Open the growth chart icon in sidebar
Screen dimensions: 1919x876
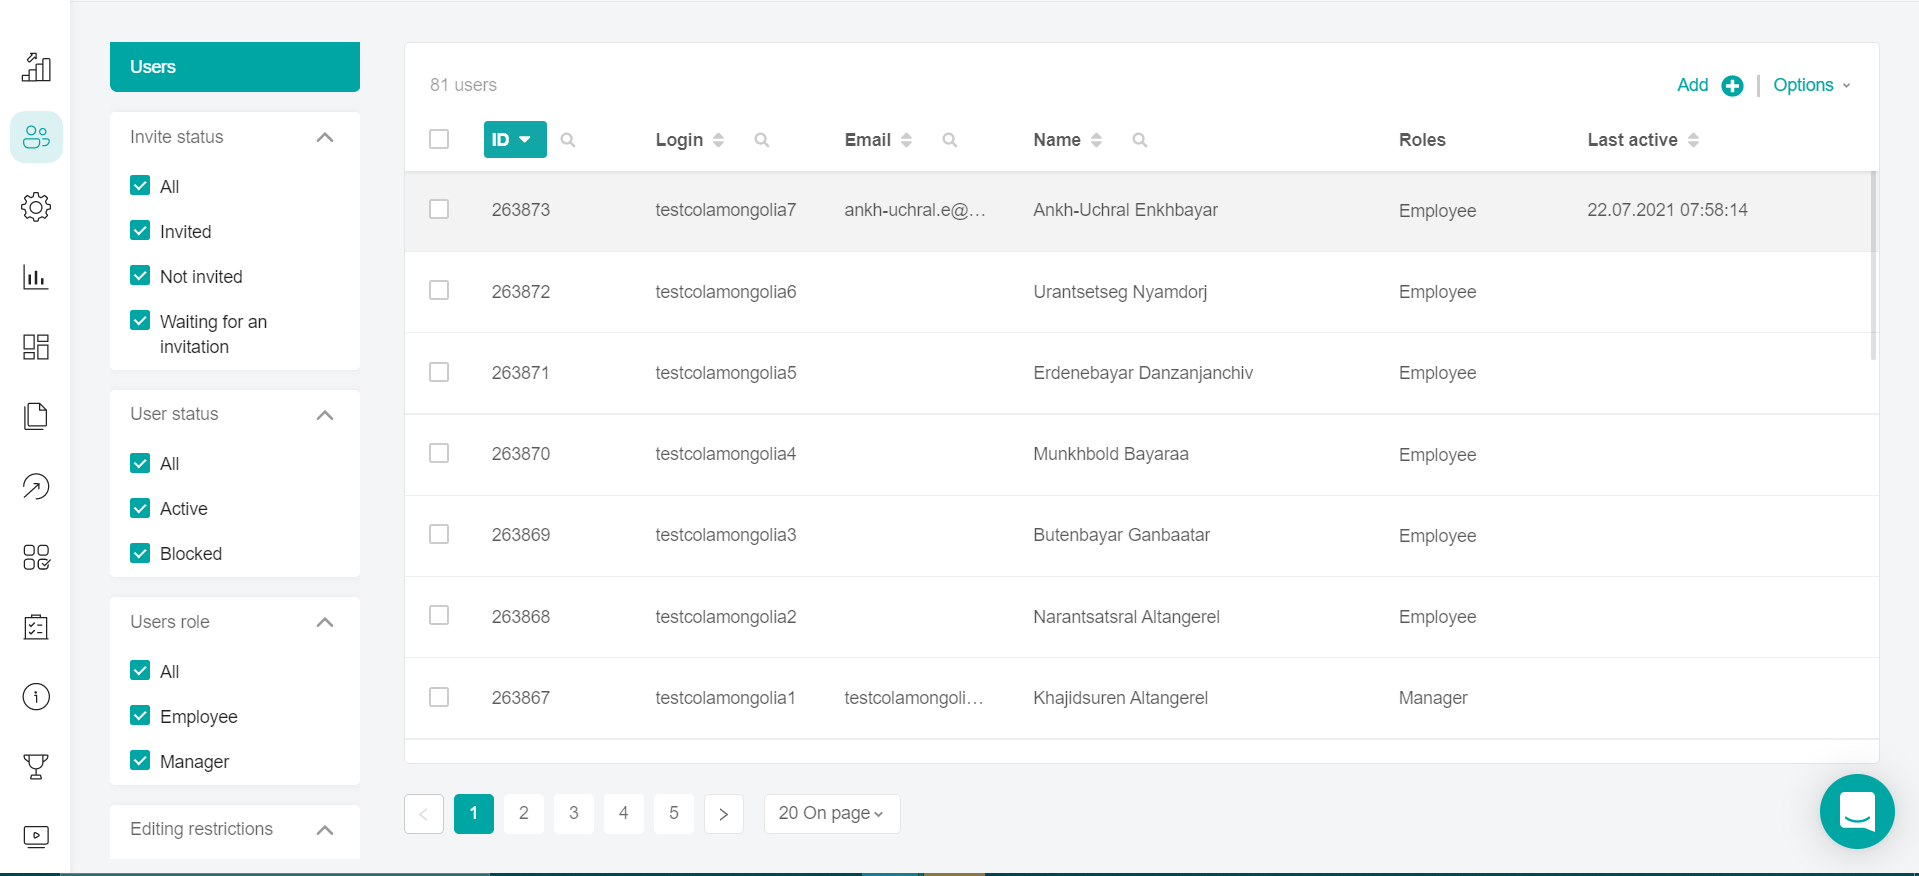[36, 67]
